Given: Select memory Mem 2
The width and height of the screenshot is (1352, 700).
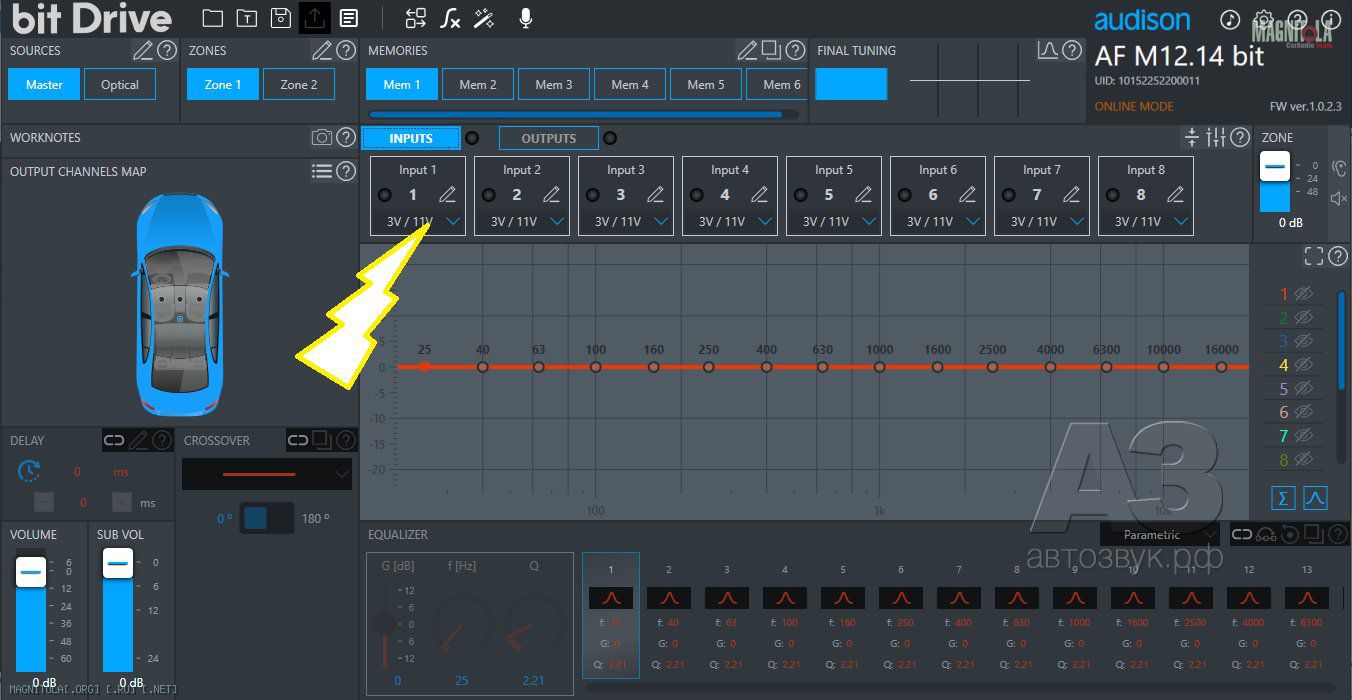Looking at the screenshot, I should click(478, 85).
